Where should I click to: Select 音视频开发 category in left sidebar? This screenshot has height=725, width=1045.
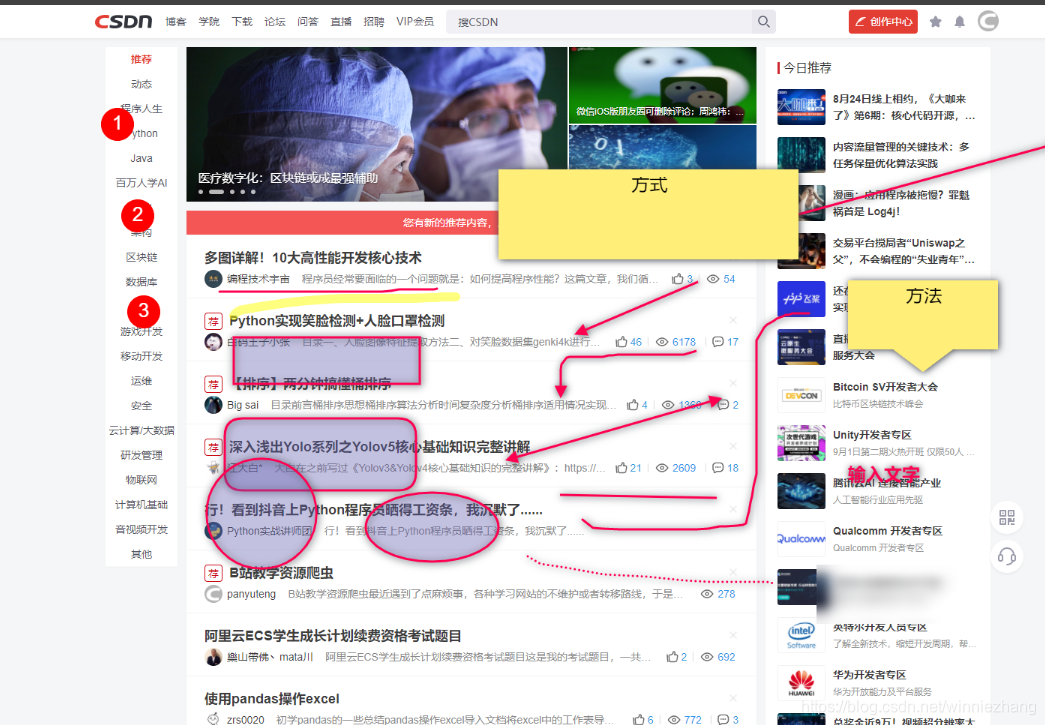click(141, 529)
